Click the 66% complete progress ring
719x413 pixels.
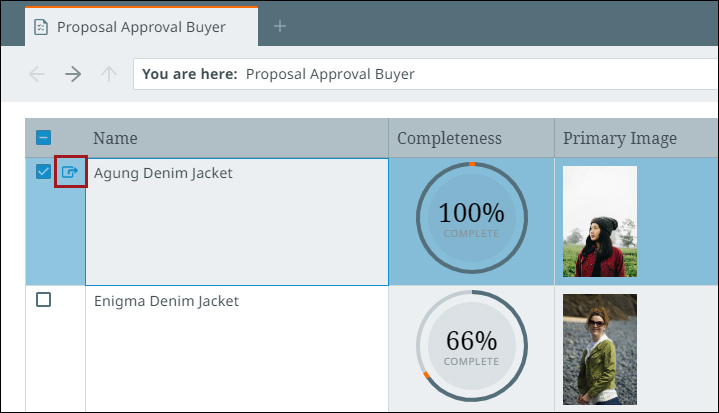click(x=471, y=346)
